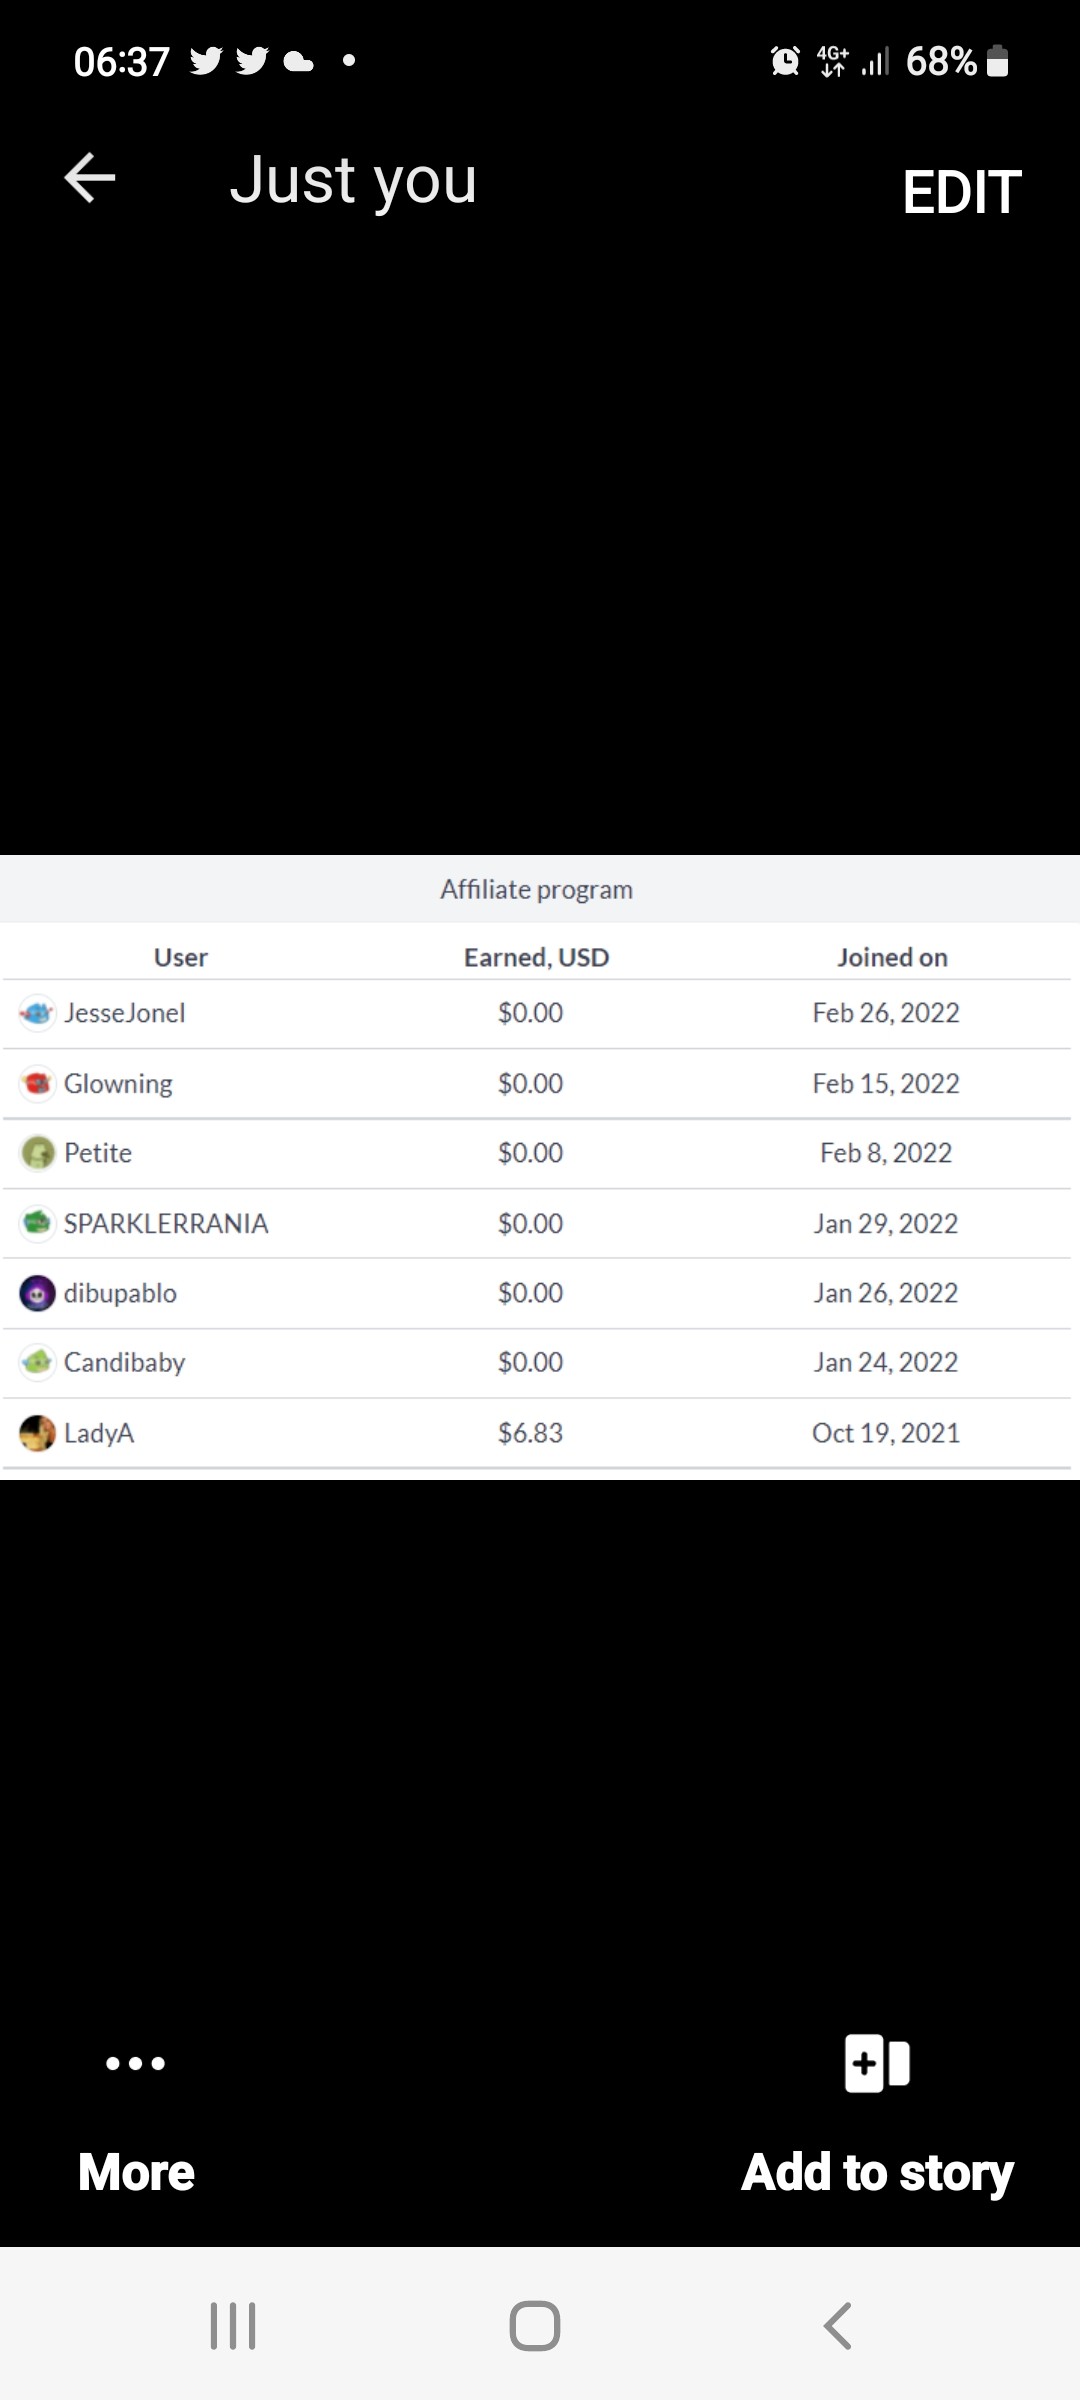Image resolution: width=1080 pixels, height=2400 pixels.
Task: Click the SPARKLERRANIA user avatar
Action: (37, 1223)
